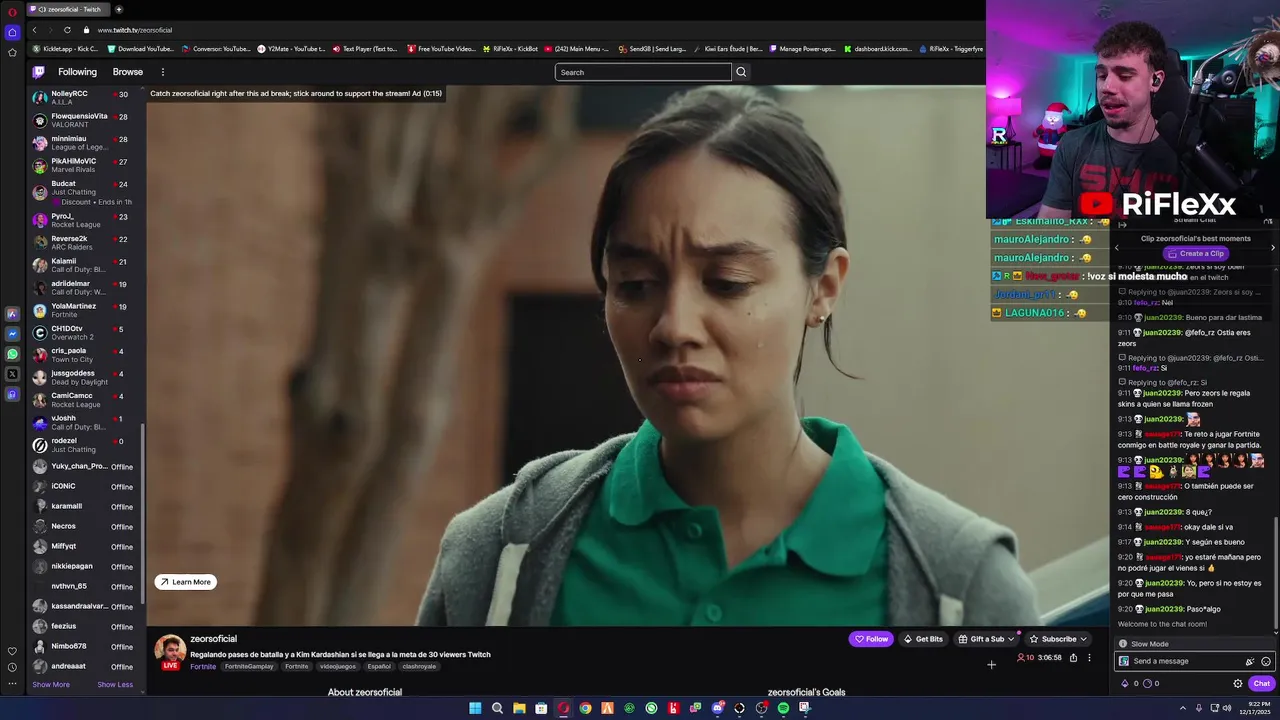The height and width of the screenshot is (720, 1280).
Task: Click Show More followed channels
Action: tap(51, 684)
